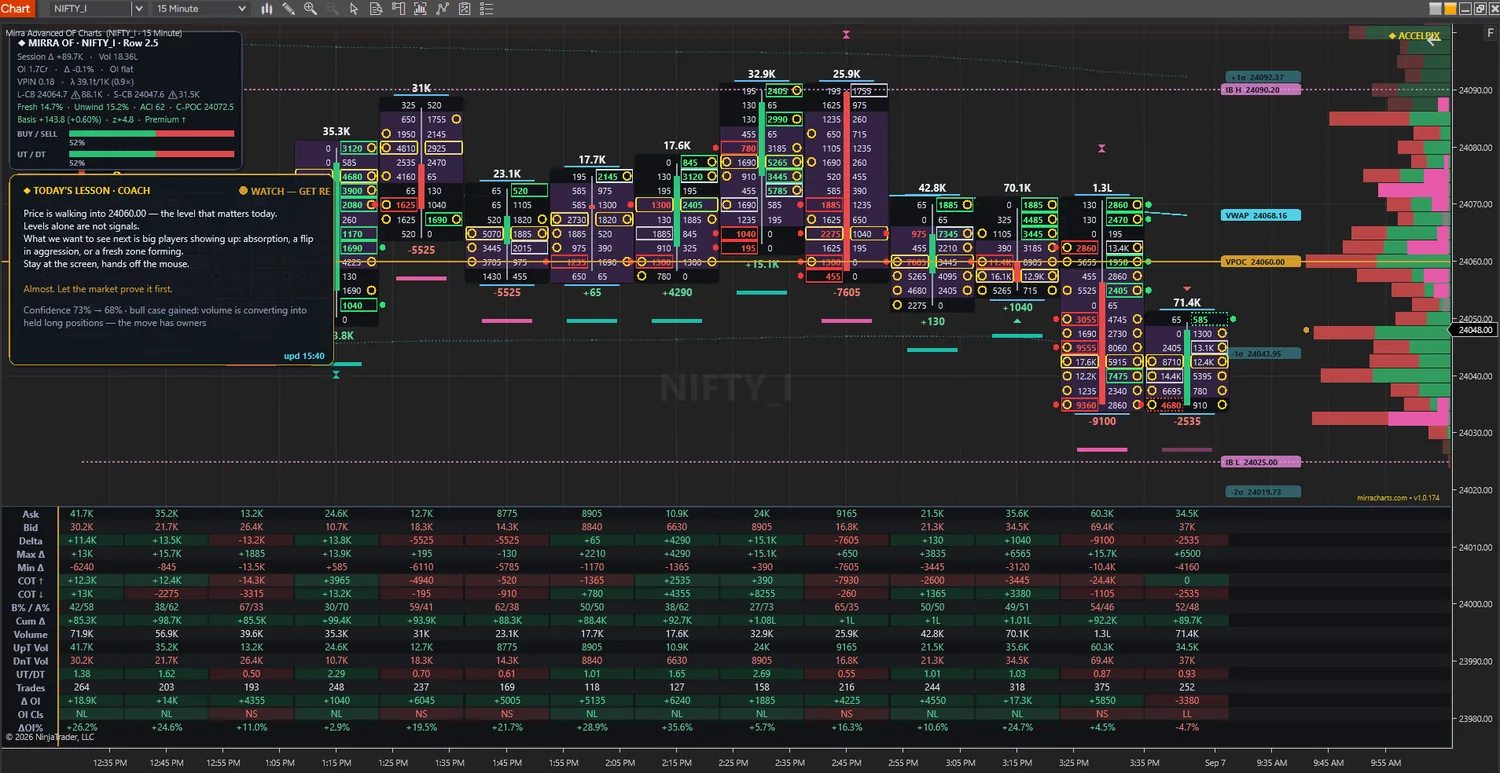Click the zoom in magnifier icon
Viewport: 1500px width, 773px height.
point(310,9)
